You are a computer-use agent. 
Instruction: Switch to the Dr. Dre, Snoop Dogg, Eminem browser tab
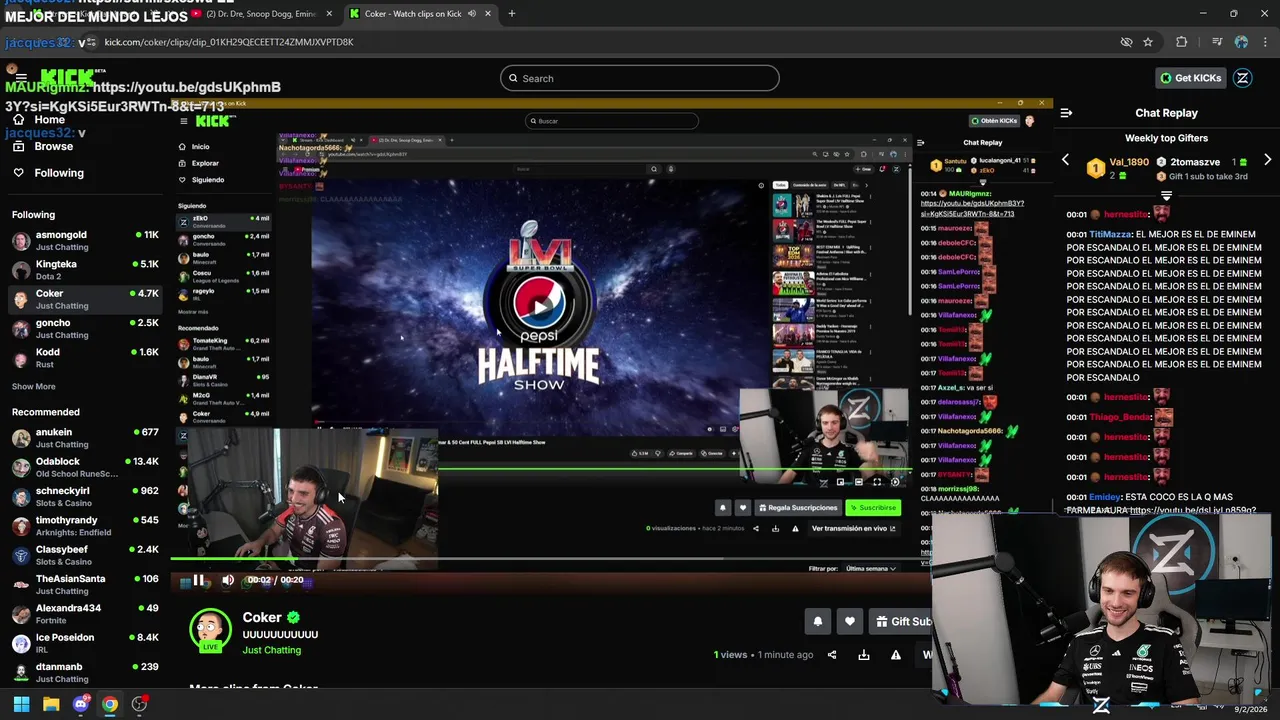click(262, 14)
